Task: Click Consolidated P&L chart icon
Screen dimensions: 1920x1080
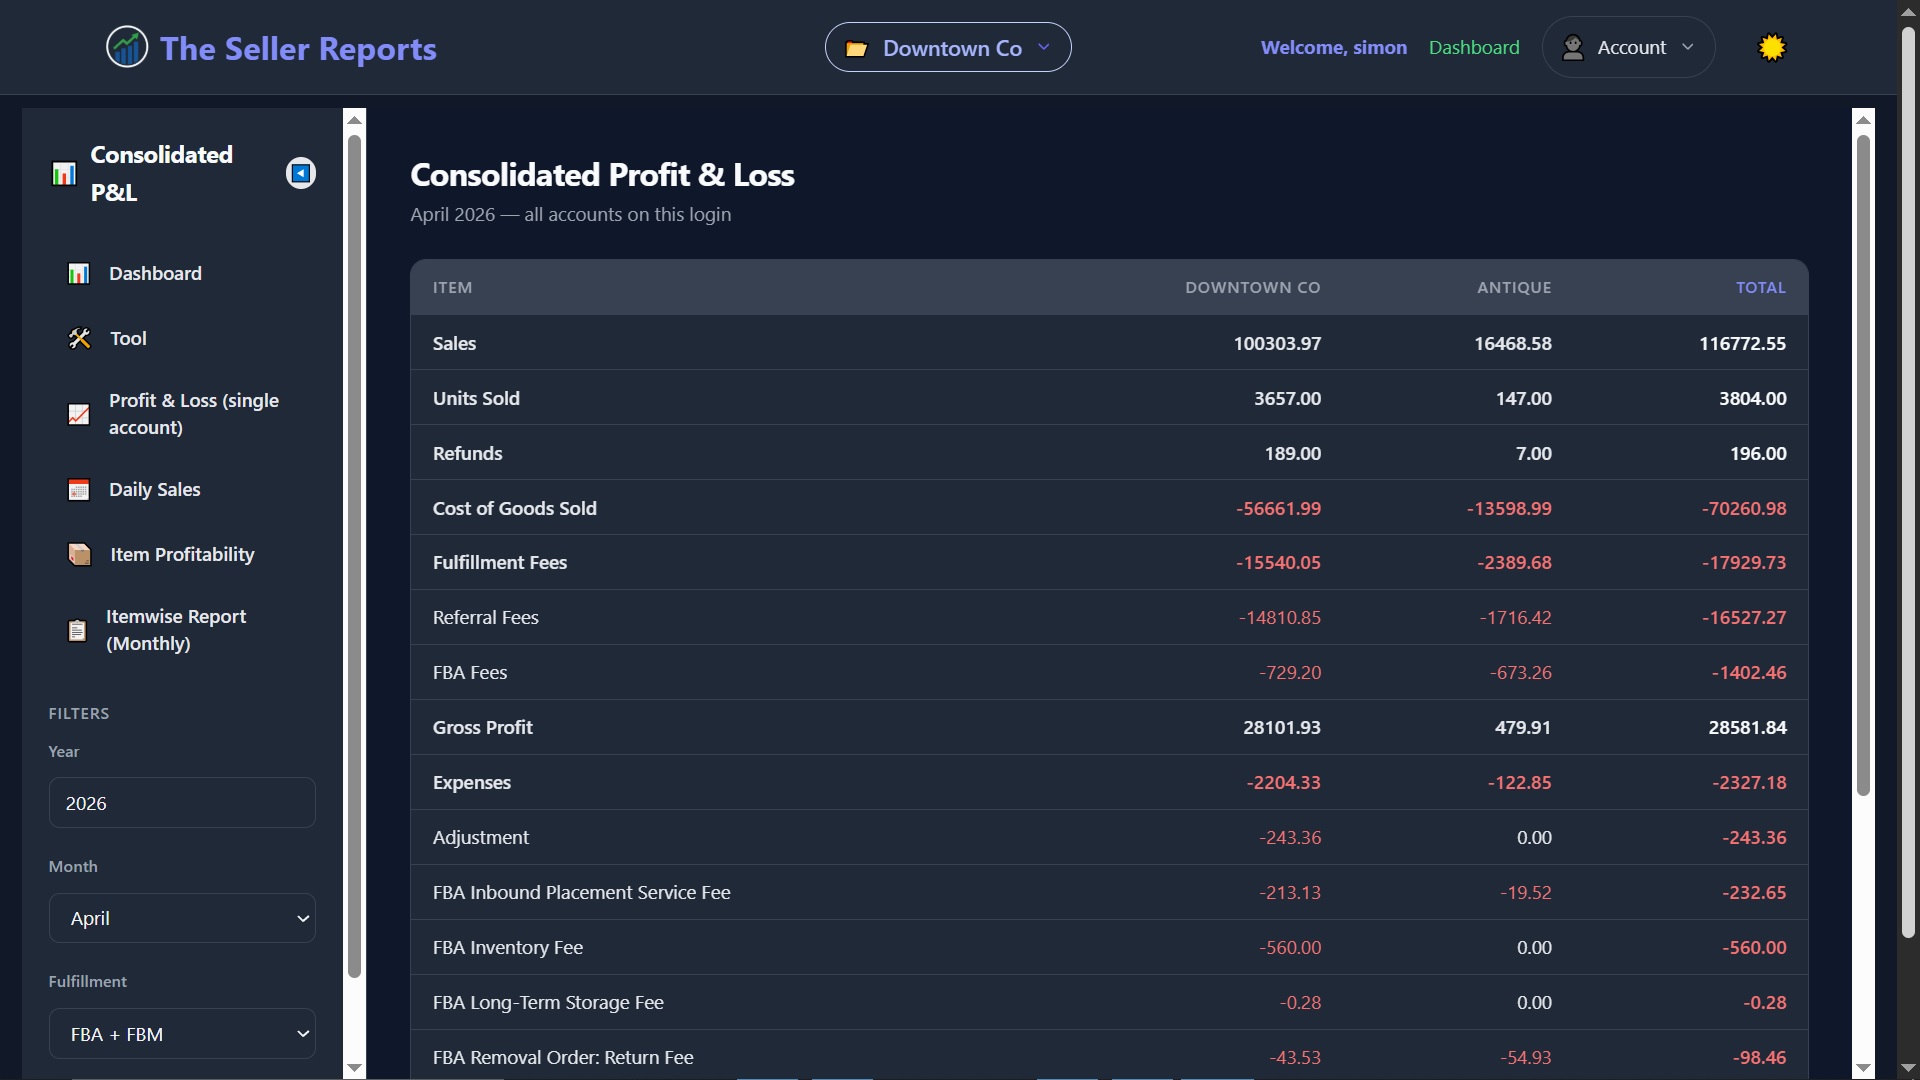Action: coord(64,174)
